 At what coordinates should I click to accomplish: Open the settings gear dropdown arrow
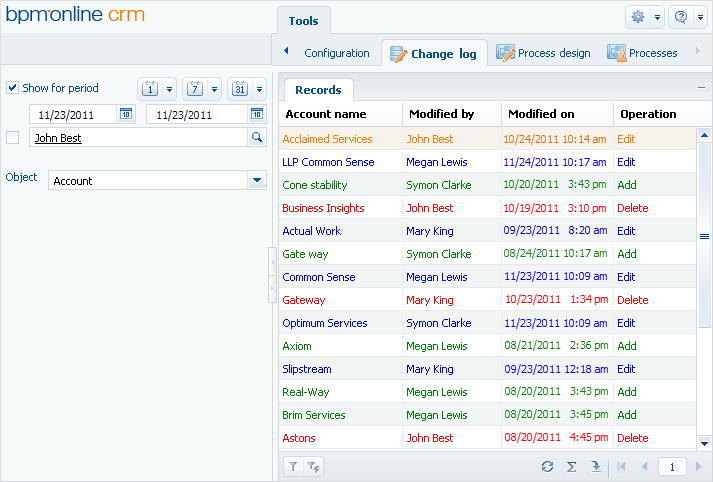tap(657, 17)
